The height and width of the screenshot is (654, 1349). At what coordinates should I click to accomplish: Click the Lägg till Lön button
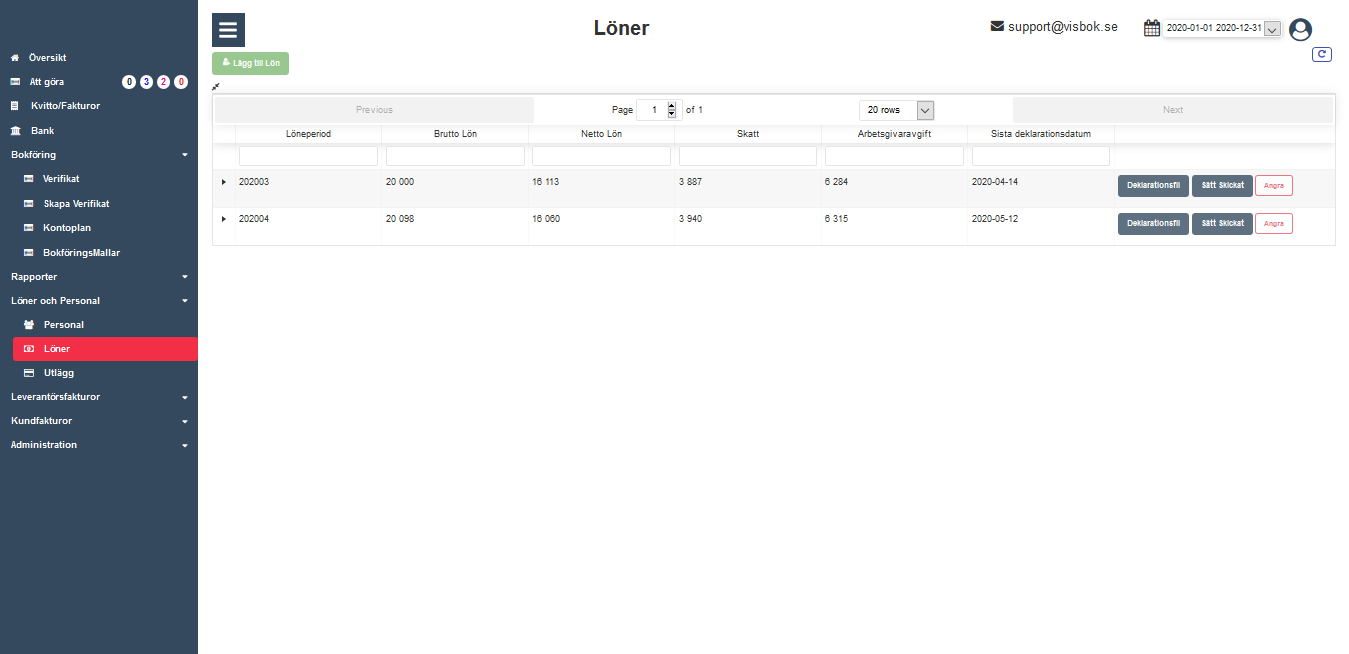pos(250,63)
